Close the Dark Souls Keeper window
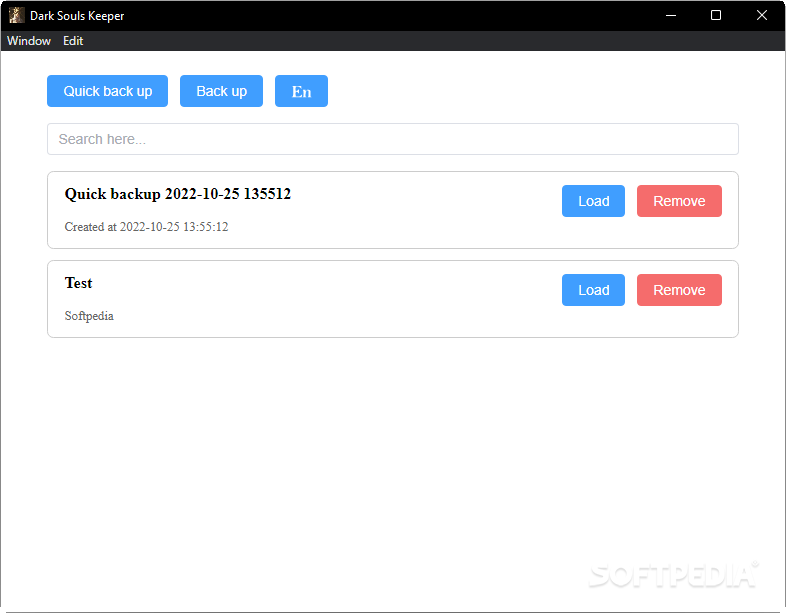The height and width of the screenshot is (613, 786). [x=761, y=16]
